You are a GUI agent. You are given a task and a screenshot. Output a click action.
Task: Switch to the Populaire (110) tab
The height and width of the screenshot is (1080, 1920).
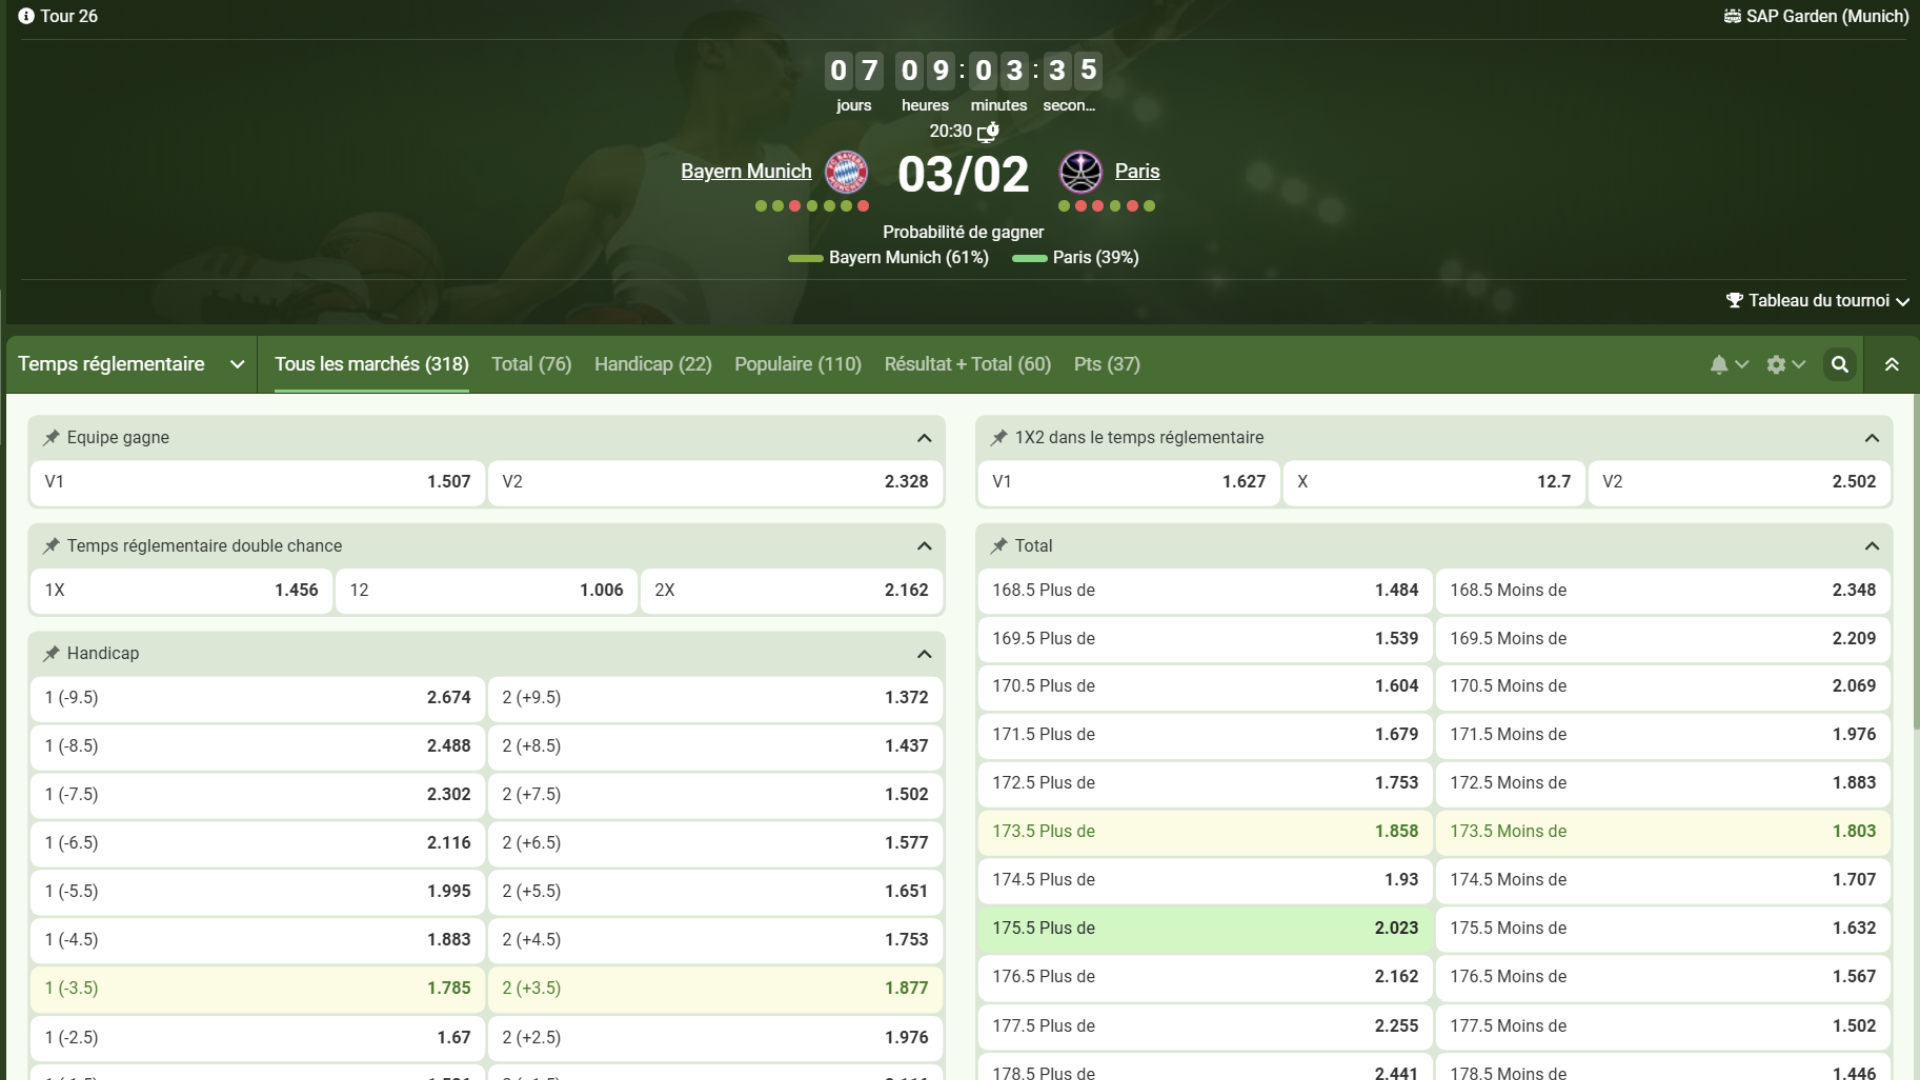797,364
